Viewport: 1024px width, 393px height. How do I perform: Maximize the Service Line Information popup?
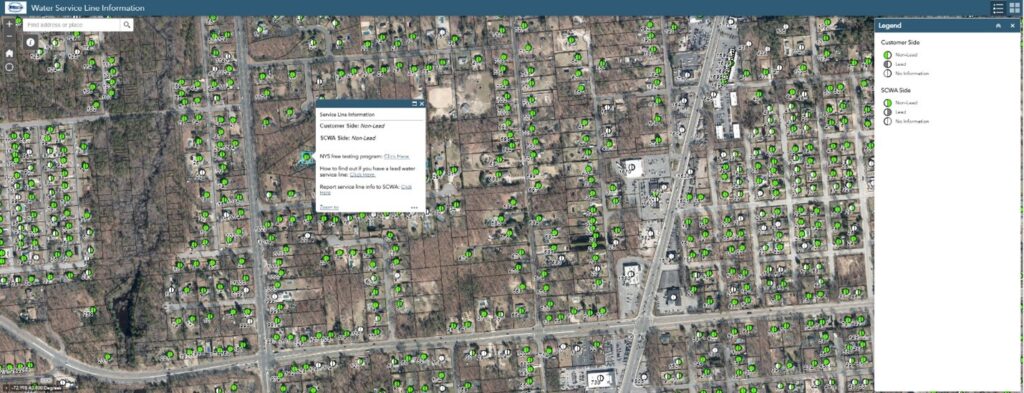tap(415, 104)
